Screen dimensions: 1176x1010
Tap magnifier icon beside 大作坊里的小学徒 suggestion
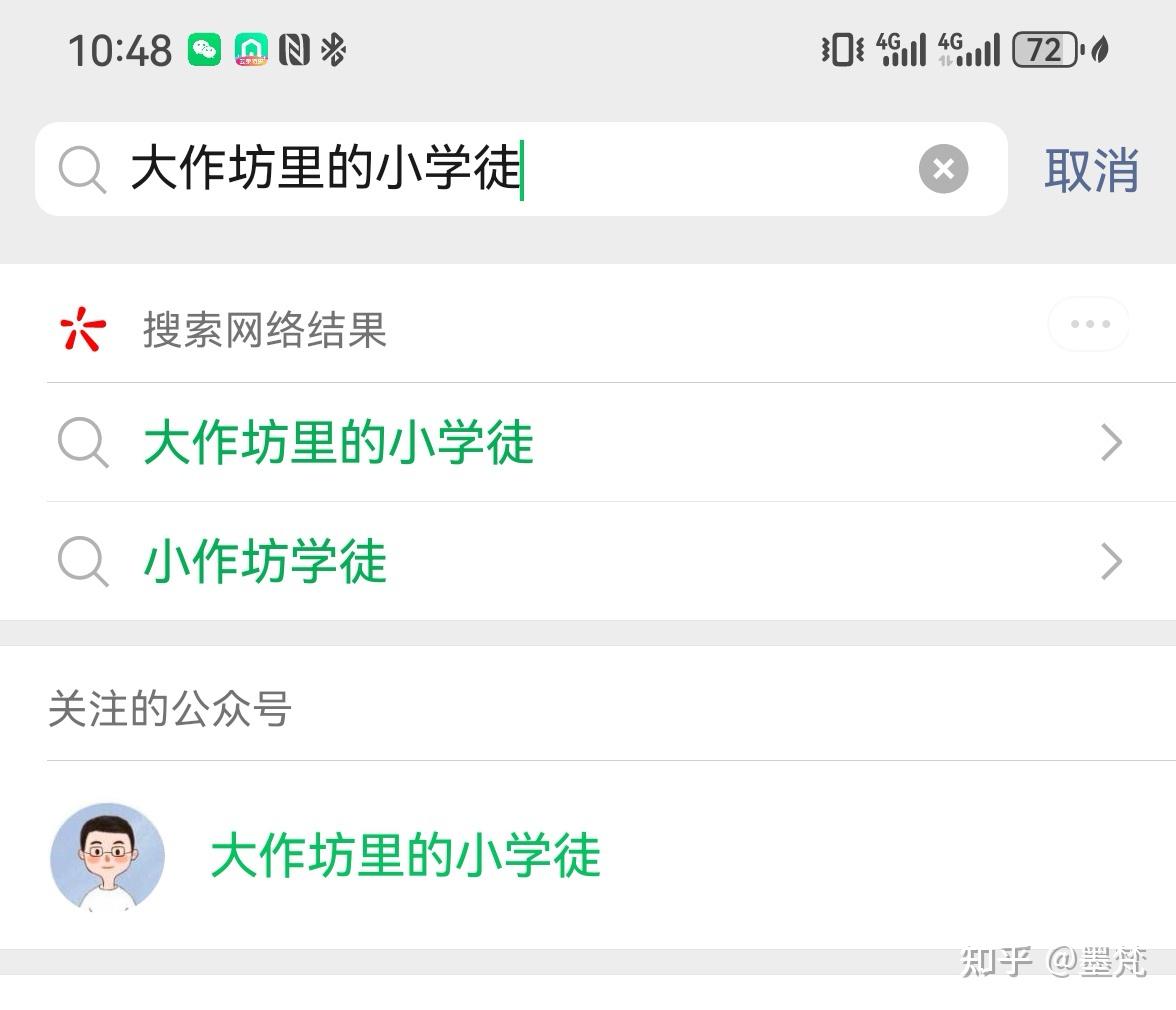click(x=82, y=442)
